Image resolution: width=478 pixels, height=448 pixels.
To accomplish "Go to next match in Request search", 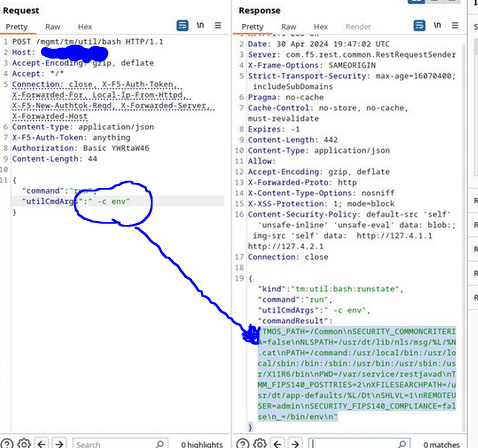I will coord(59,444).
